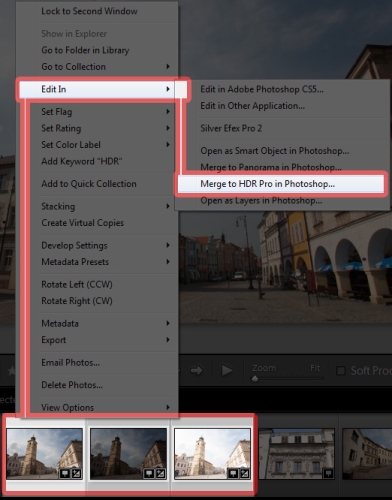Open the View Options submenu

click(x=107, y=407)
